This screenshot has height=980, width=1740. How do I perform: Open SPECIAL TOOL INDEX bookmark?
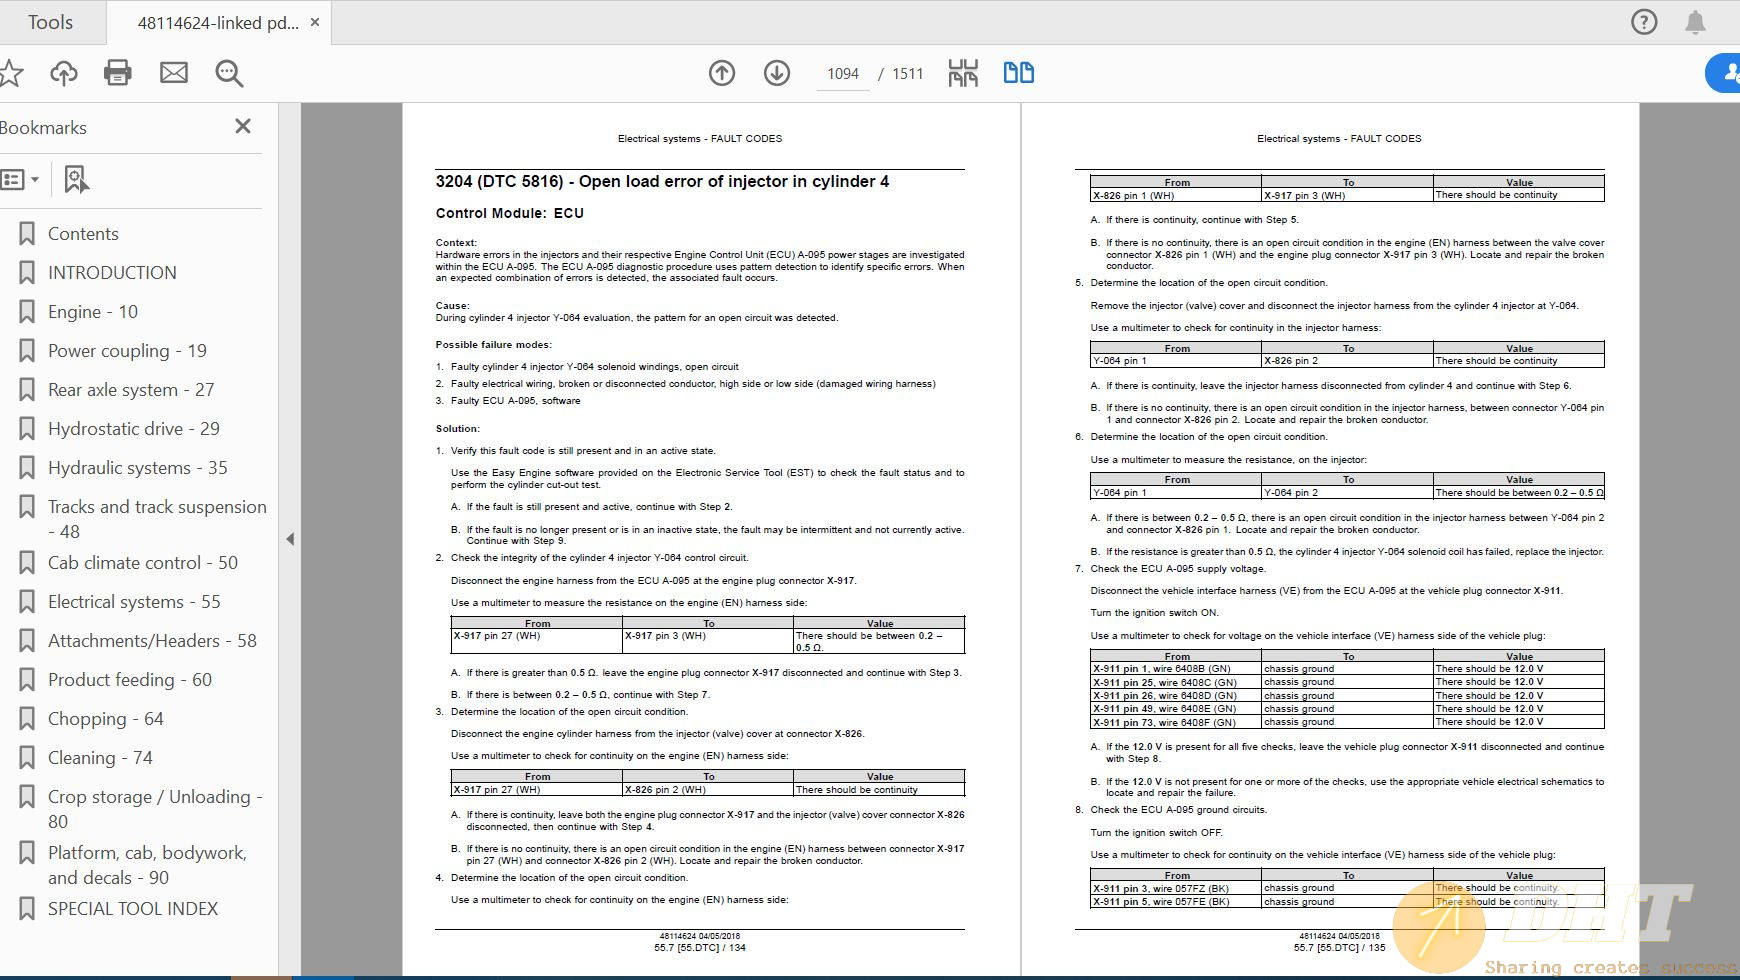pos(133,909)
